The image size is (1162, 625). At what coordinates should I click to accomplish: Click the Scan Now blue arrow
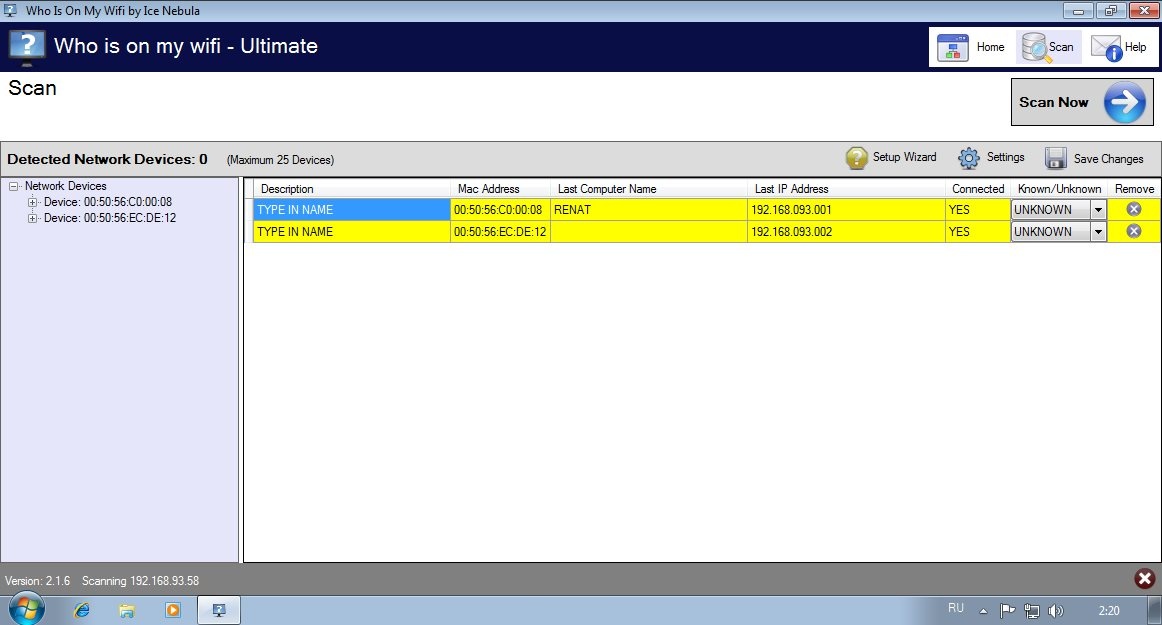coord(1125,102)
